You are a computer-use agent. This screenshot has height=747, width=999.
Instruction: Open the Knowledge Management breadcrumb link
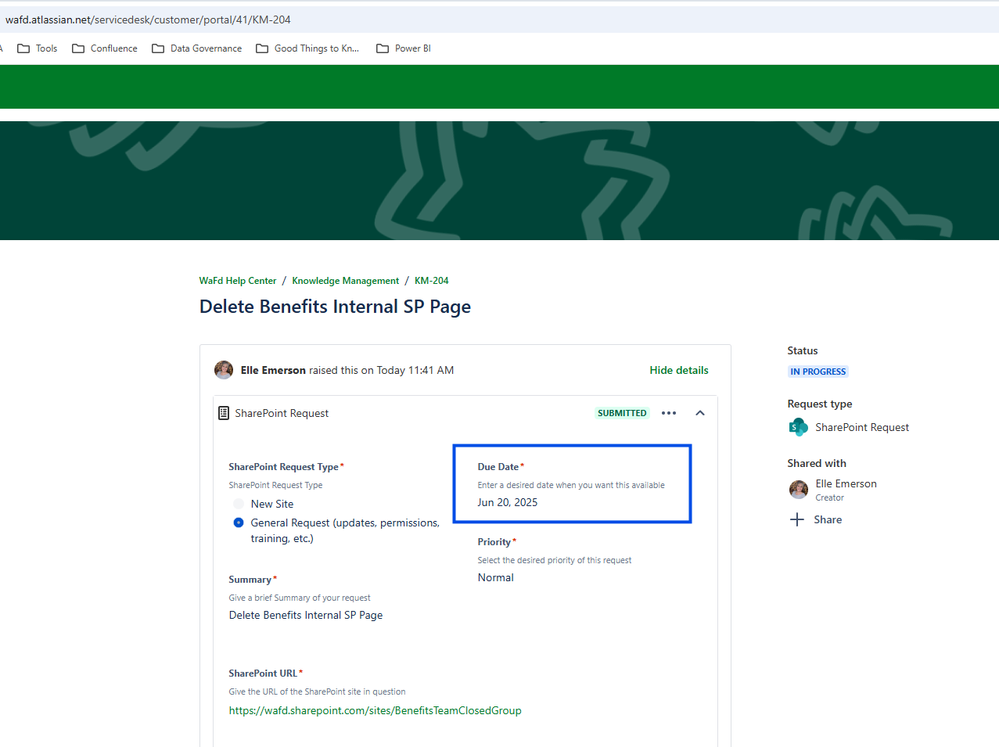[x=345, y=280]
